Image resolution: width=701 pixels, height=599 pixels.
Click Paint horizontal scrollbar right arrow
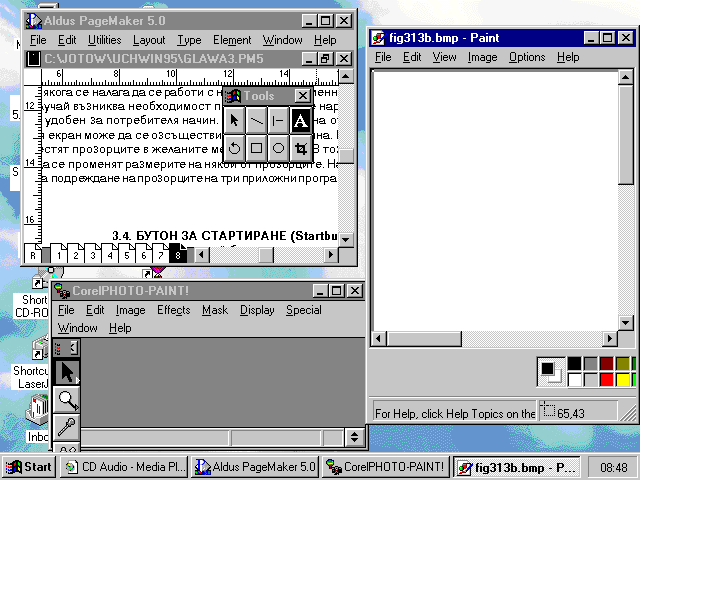(x=609, y=339)
